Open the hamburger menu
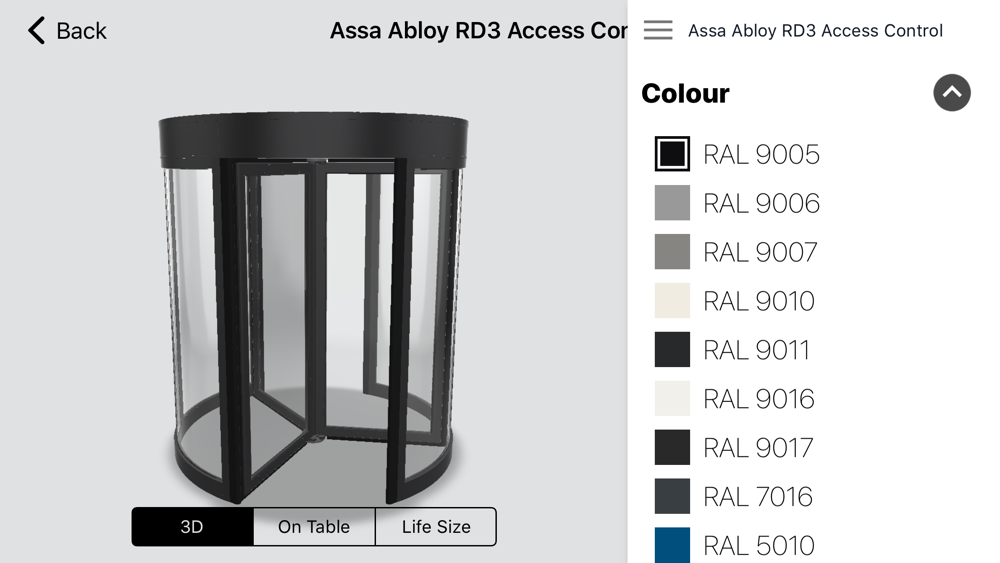 coord(658,31)
